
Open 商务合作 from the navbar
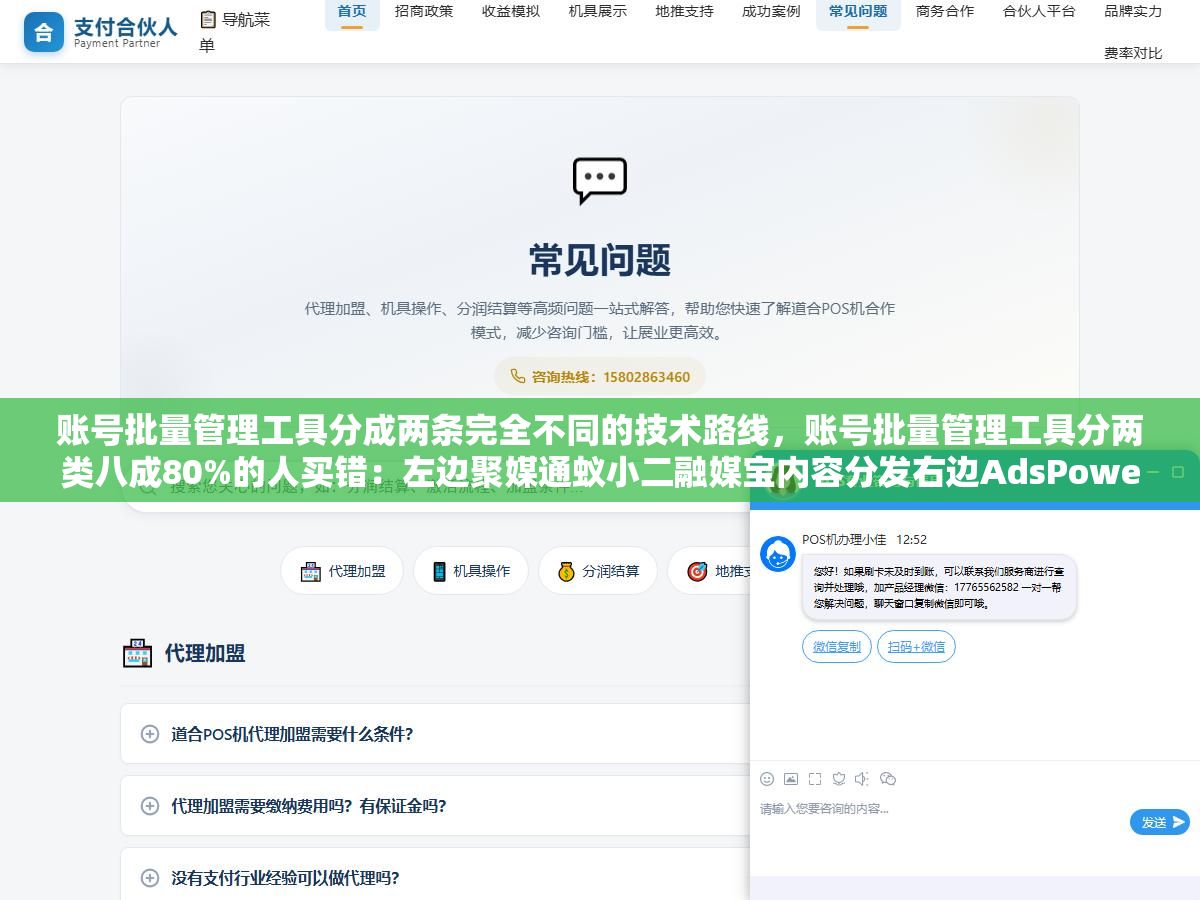945,12
